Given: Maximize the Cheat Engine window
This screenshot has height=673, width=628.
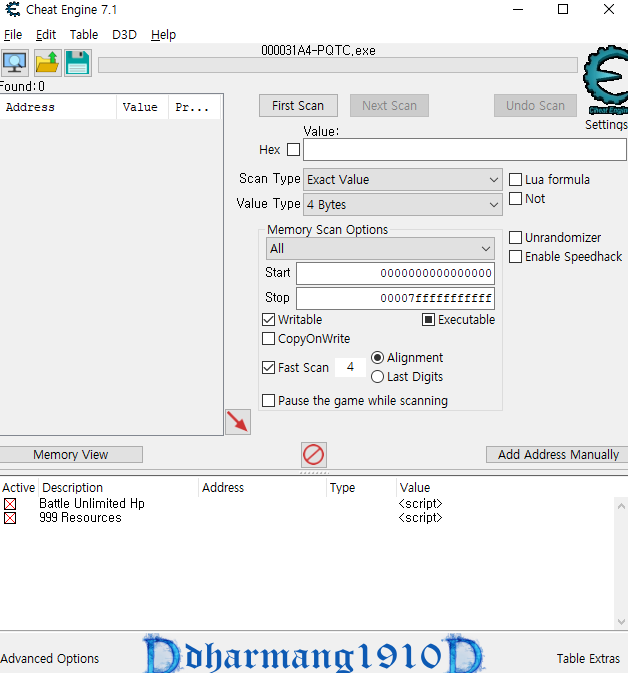Looking at the screenshot, I should [x=563, y=9].
